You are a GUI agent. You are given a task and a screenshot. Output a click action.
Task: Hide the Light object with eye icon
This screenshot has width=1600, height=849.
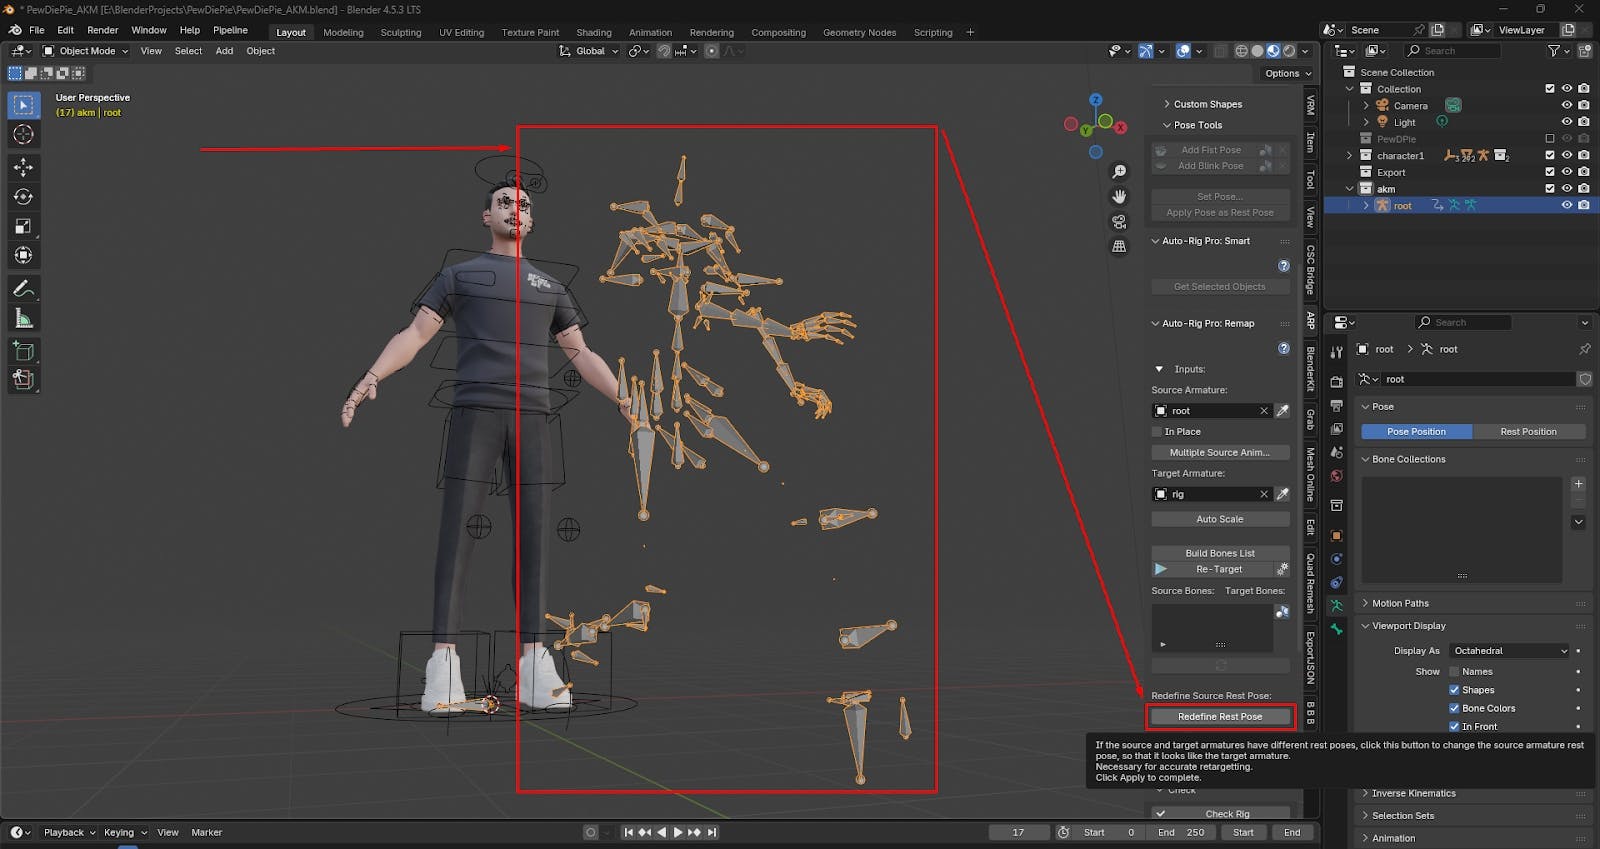1567,122
